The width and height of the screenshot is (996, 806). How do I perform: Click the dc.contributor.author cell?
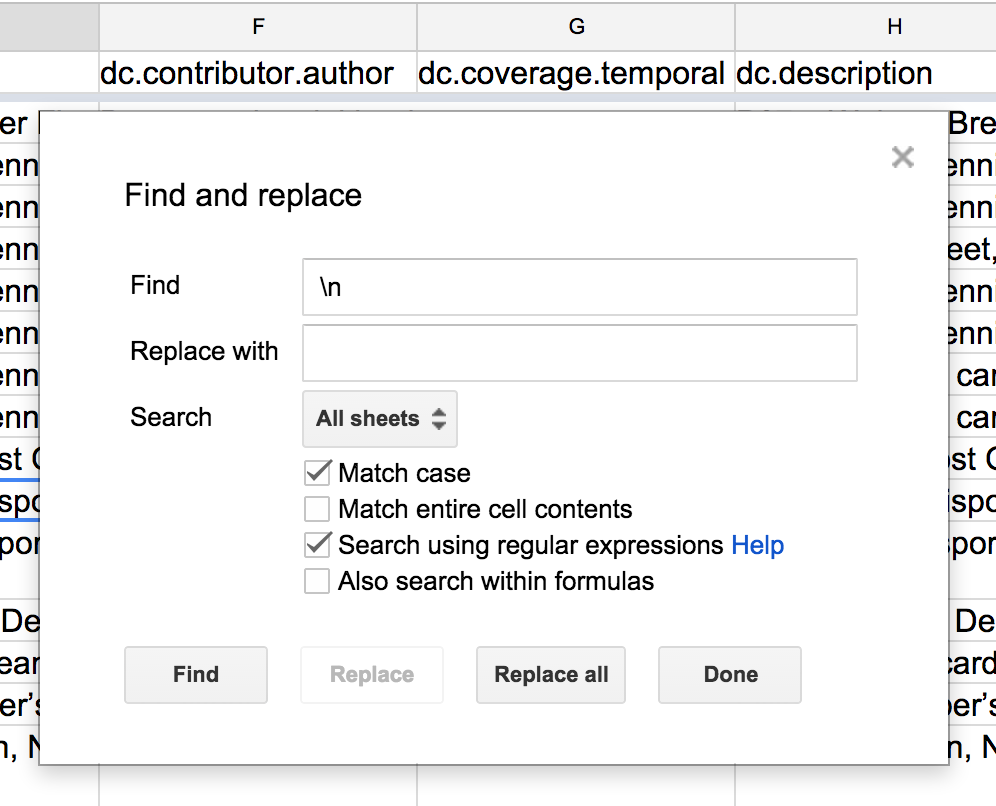(247, 73)
